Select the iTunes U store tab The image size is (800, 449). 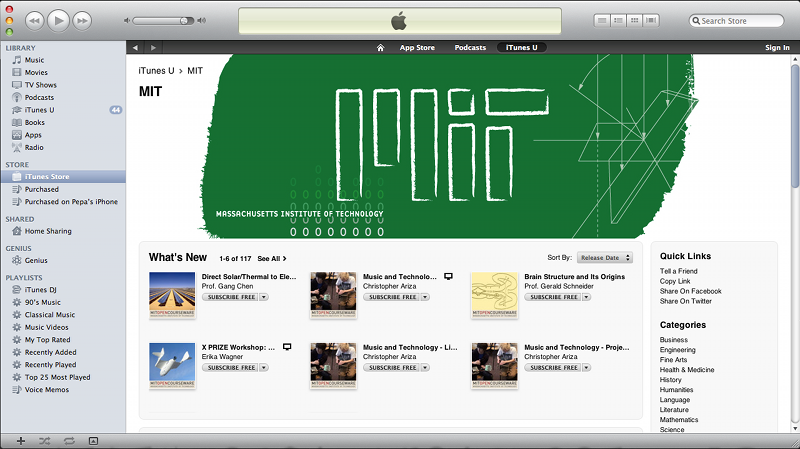[x=521, y=47]
